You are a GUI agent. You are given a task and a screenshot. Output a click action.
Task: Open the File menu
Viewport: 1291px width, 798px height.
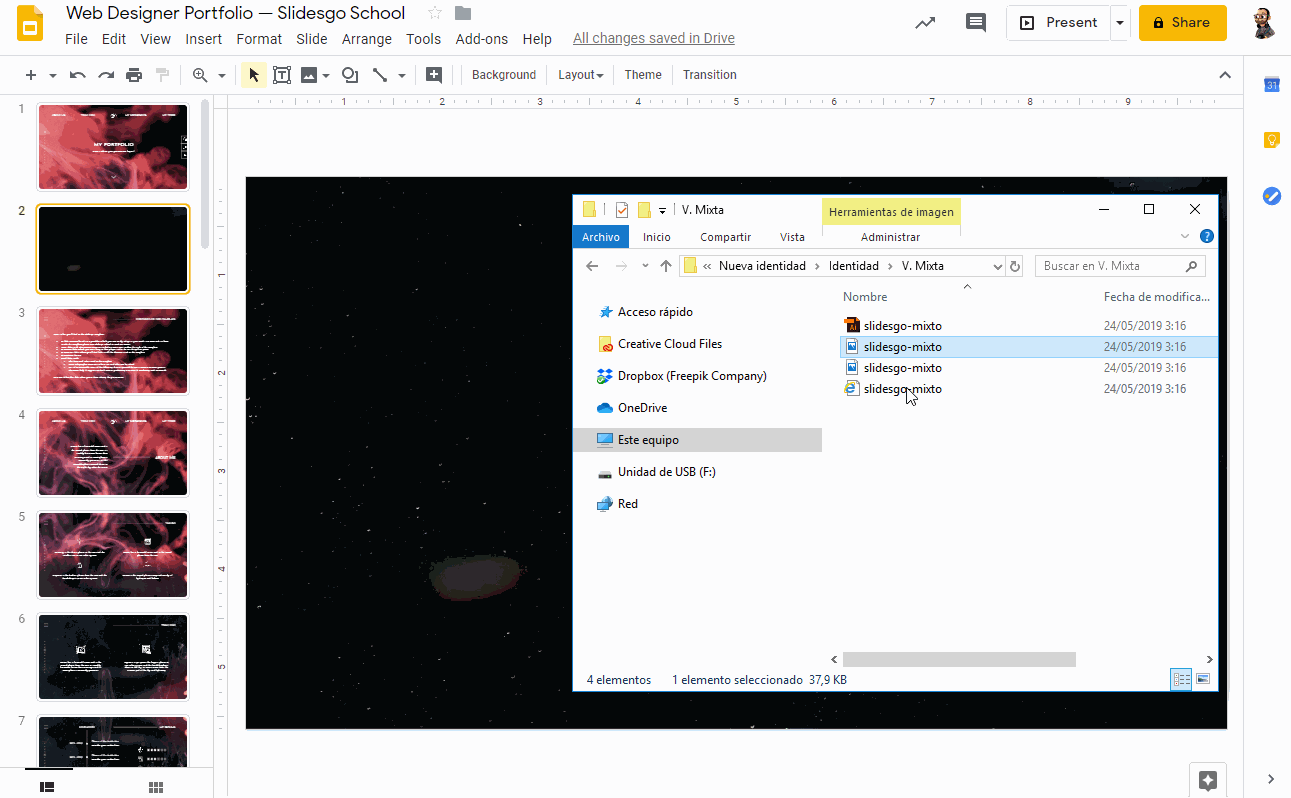click(x=76, y=39)
